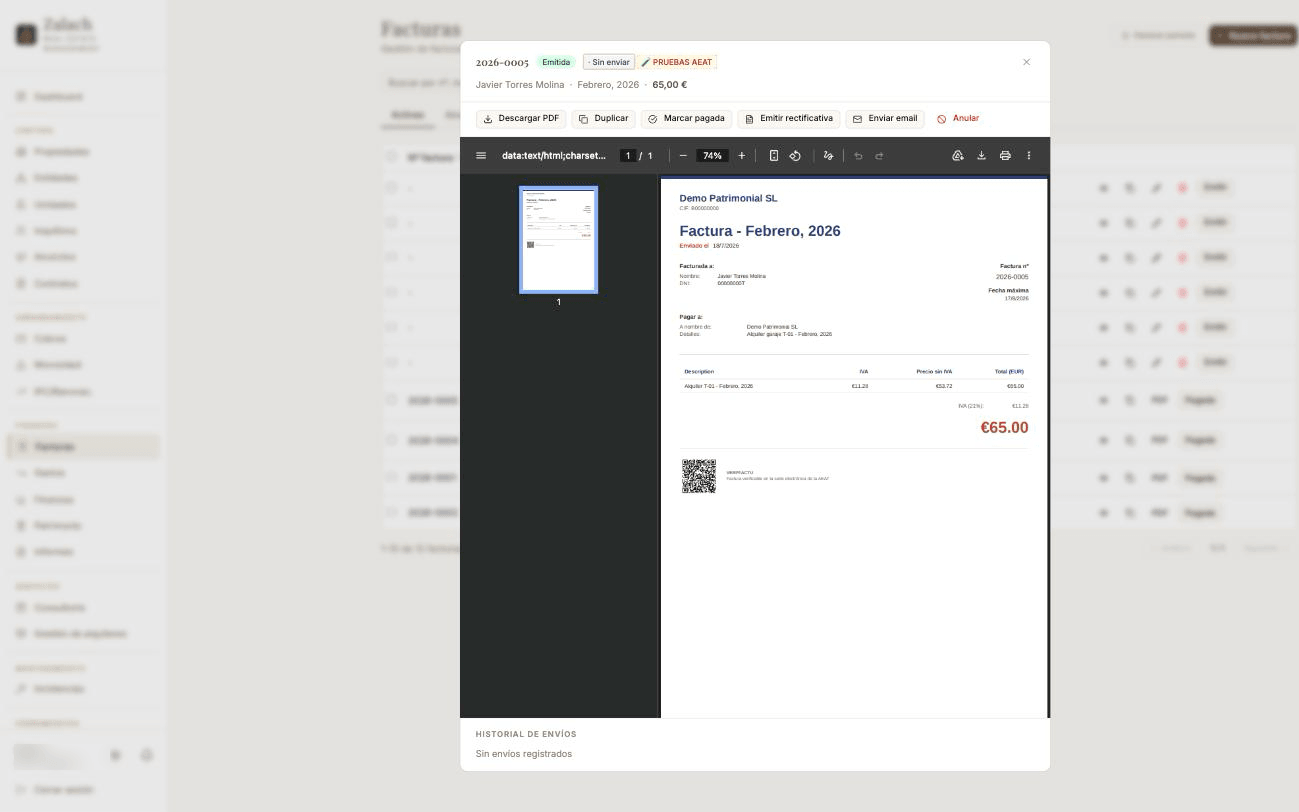Screen dimensions: 1299x812
Task: Cancel the invoice with Anular
Action: click(958, 118)
